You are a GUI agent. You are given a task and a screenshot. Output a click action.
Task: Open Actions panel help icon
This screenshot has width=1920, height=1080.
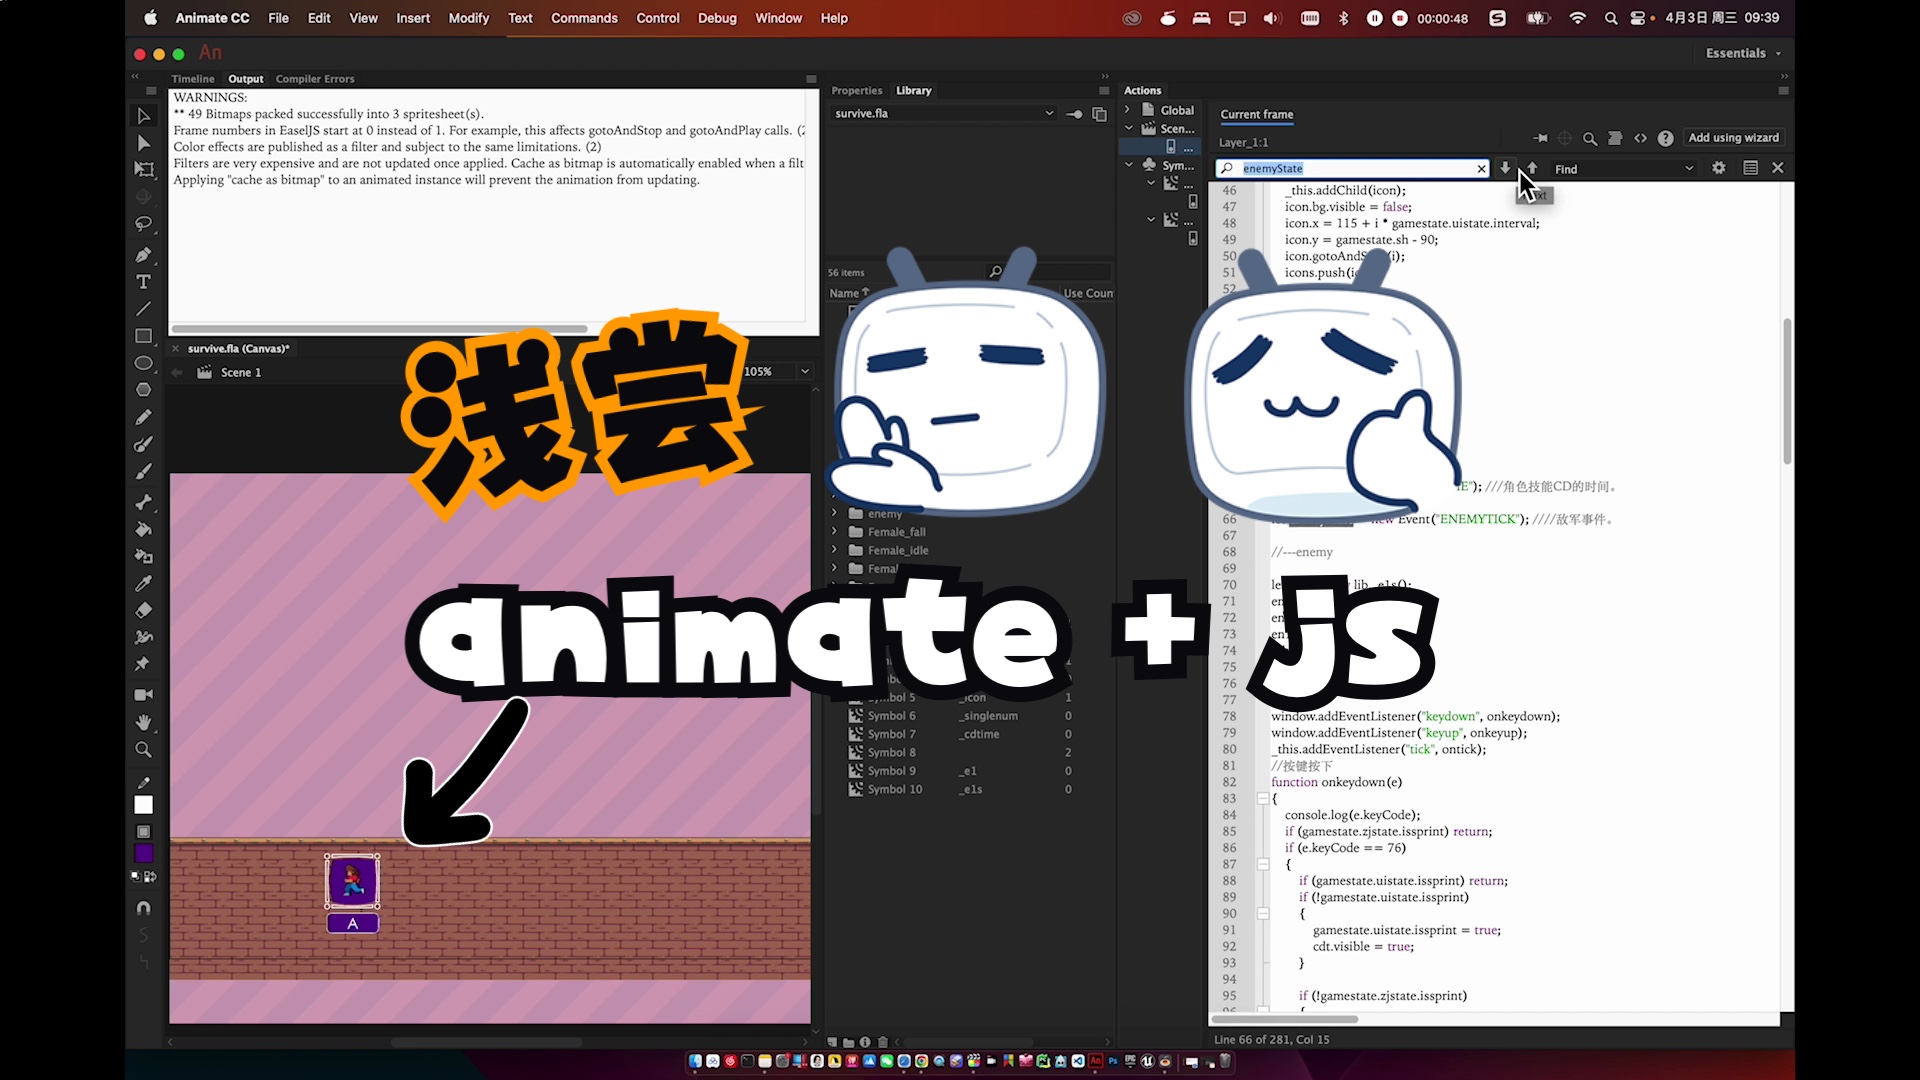1665,138
